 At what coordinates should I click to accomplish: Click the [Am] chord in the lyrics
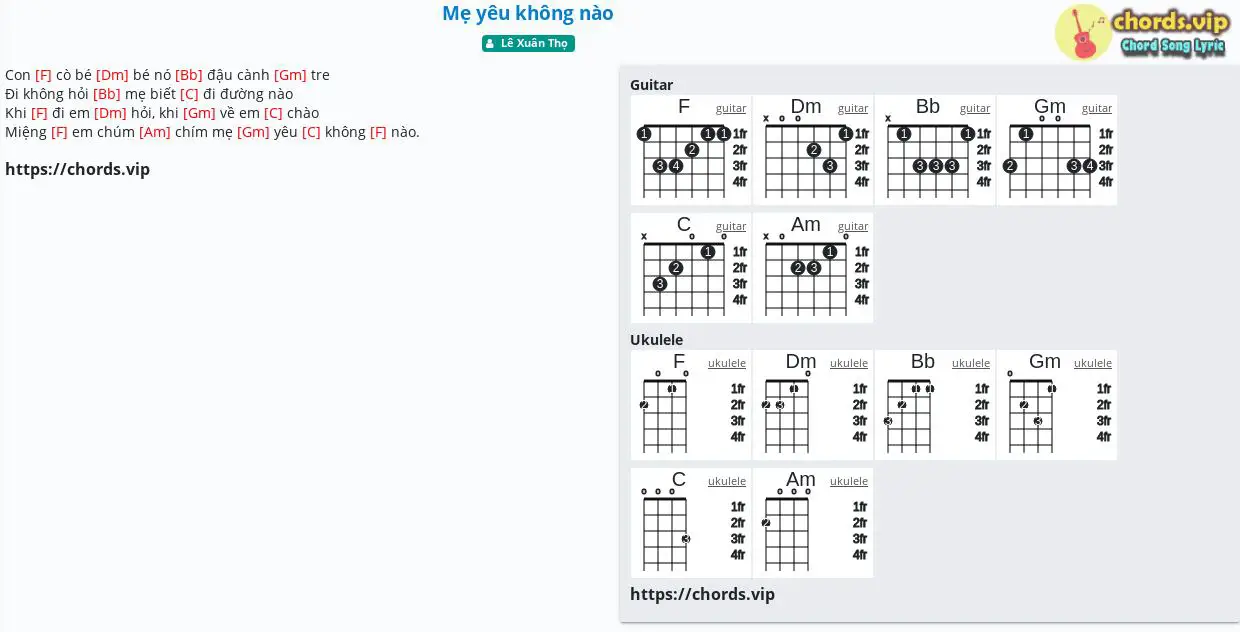(155, 132)
